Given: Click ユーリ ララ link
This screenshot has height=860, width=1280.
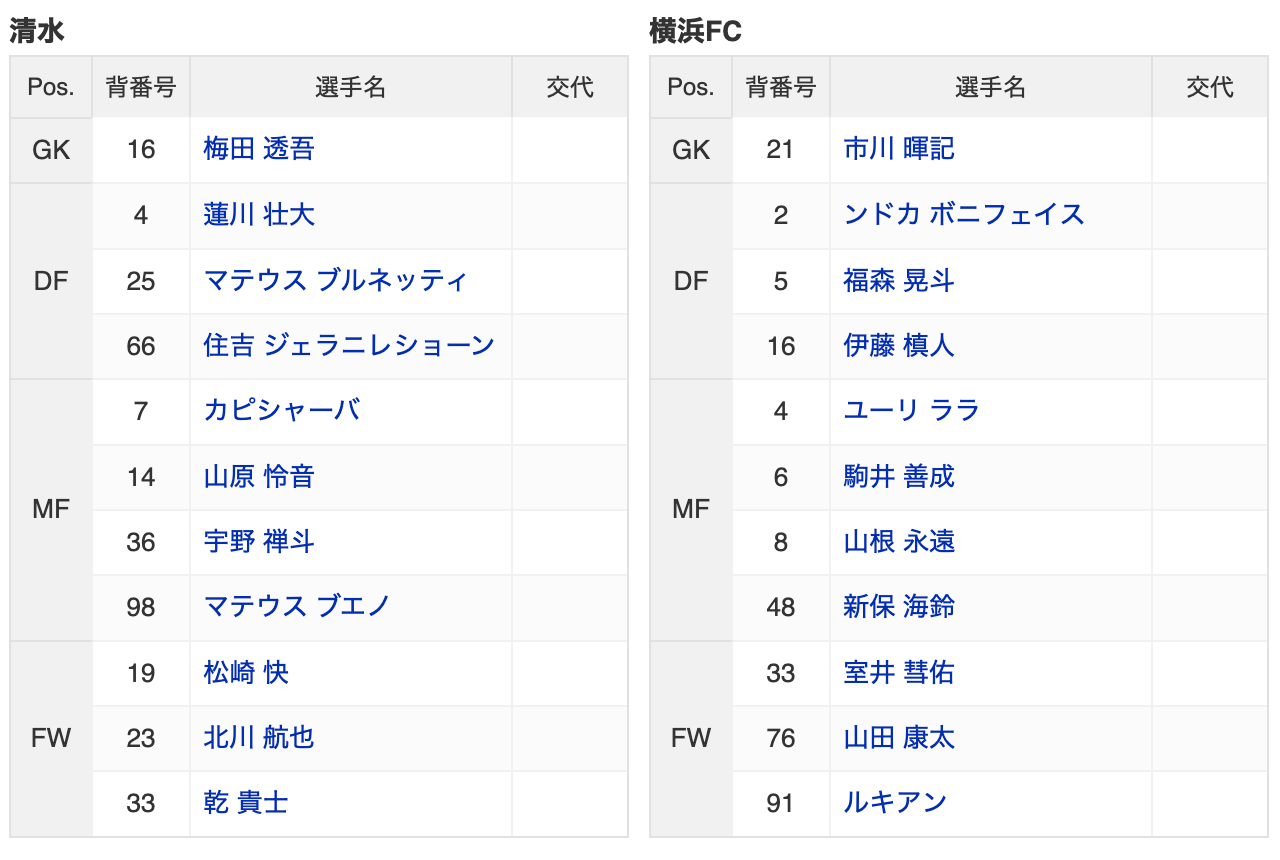Looking at the screenshot, I should click(911, 411).
